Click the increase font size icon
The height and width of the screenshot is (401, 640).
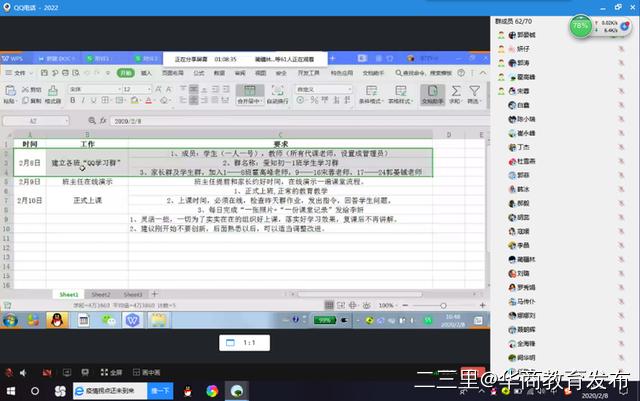(158, 89)
